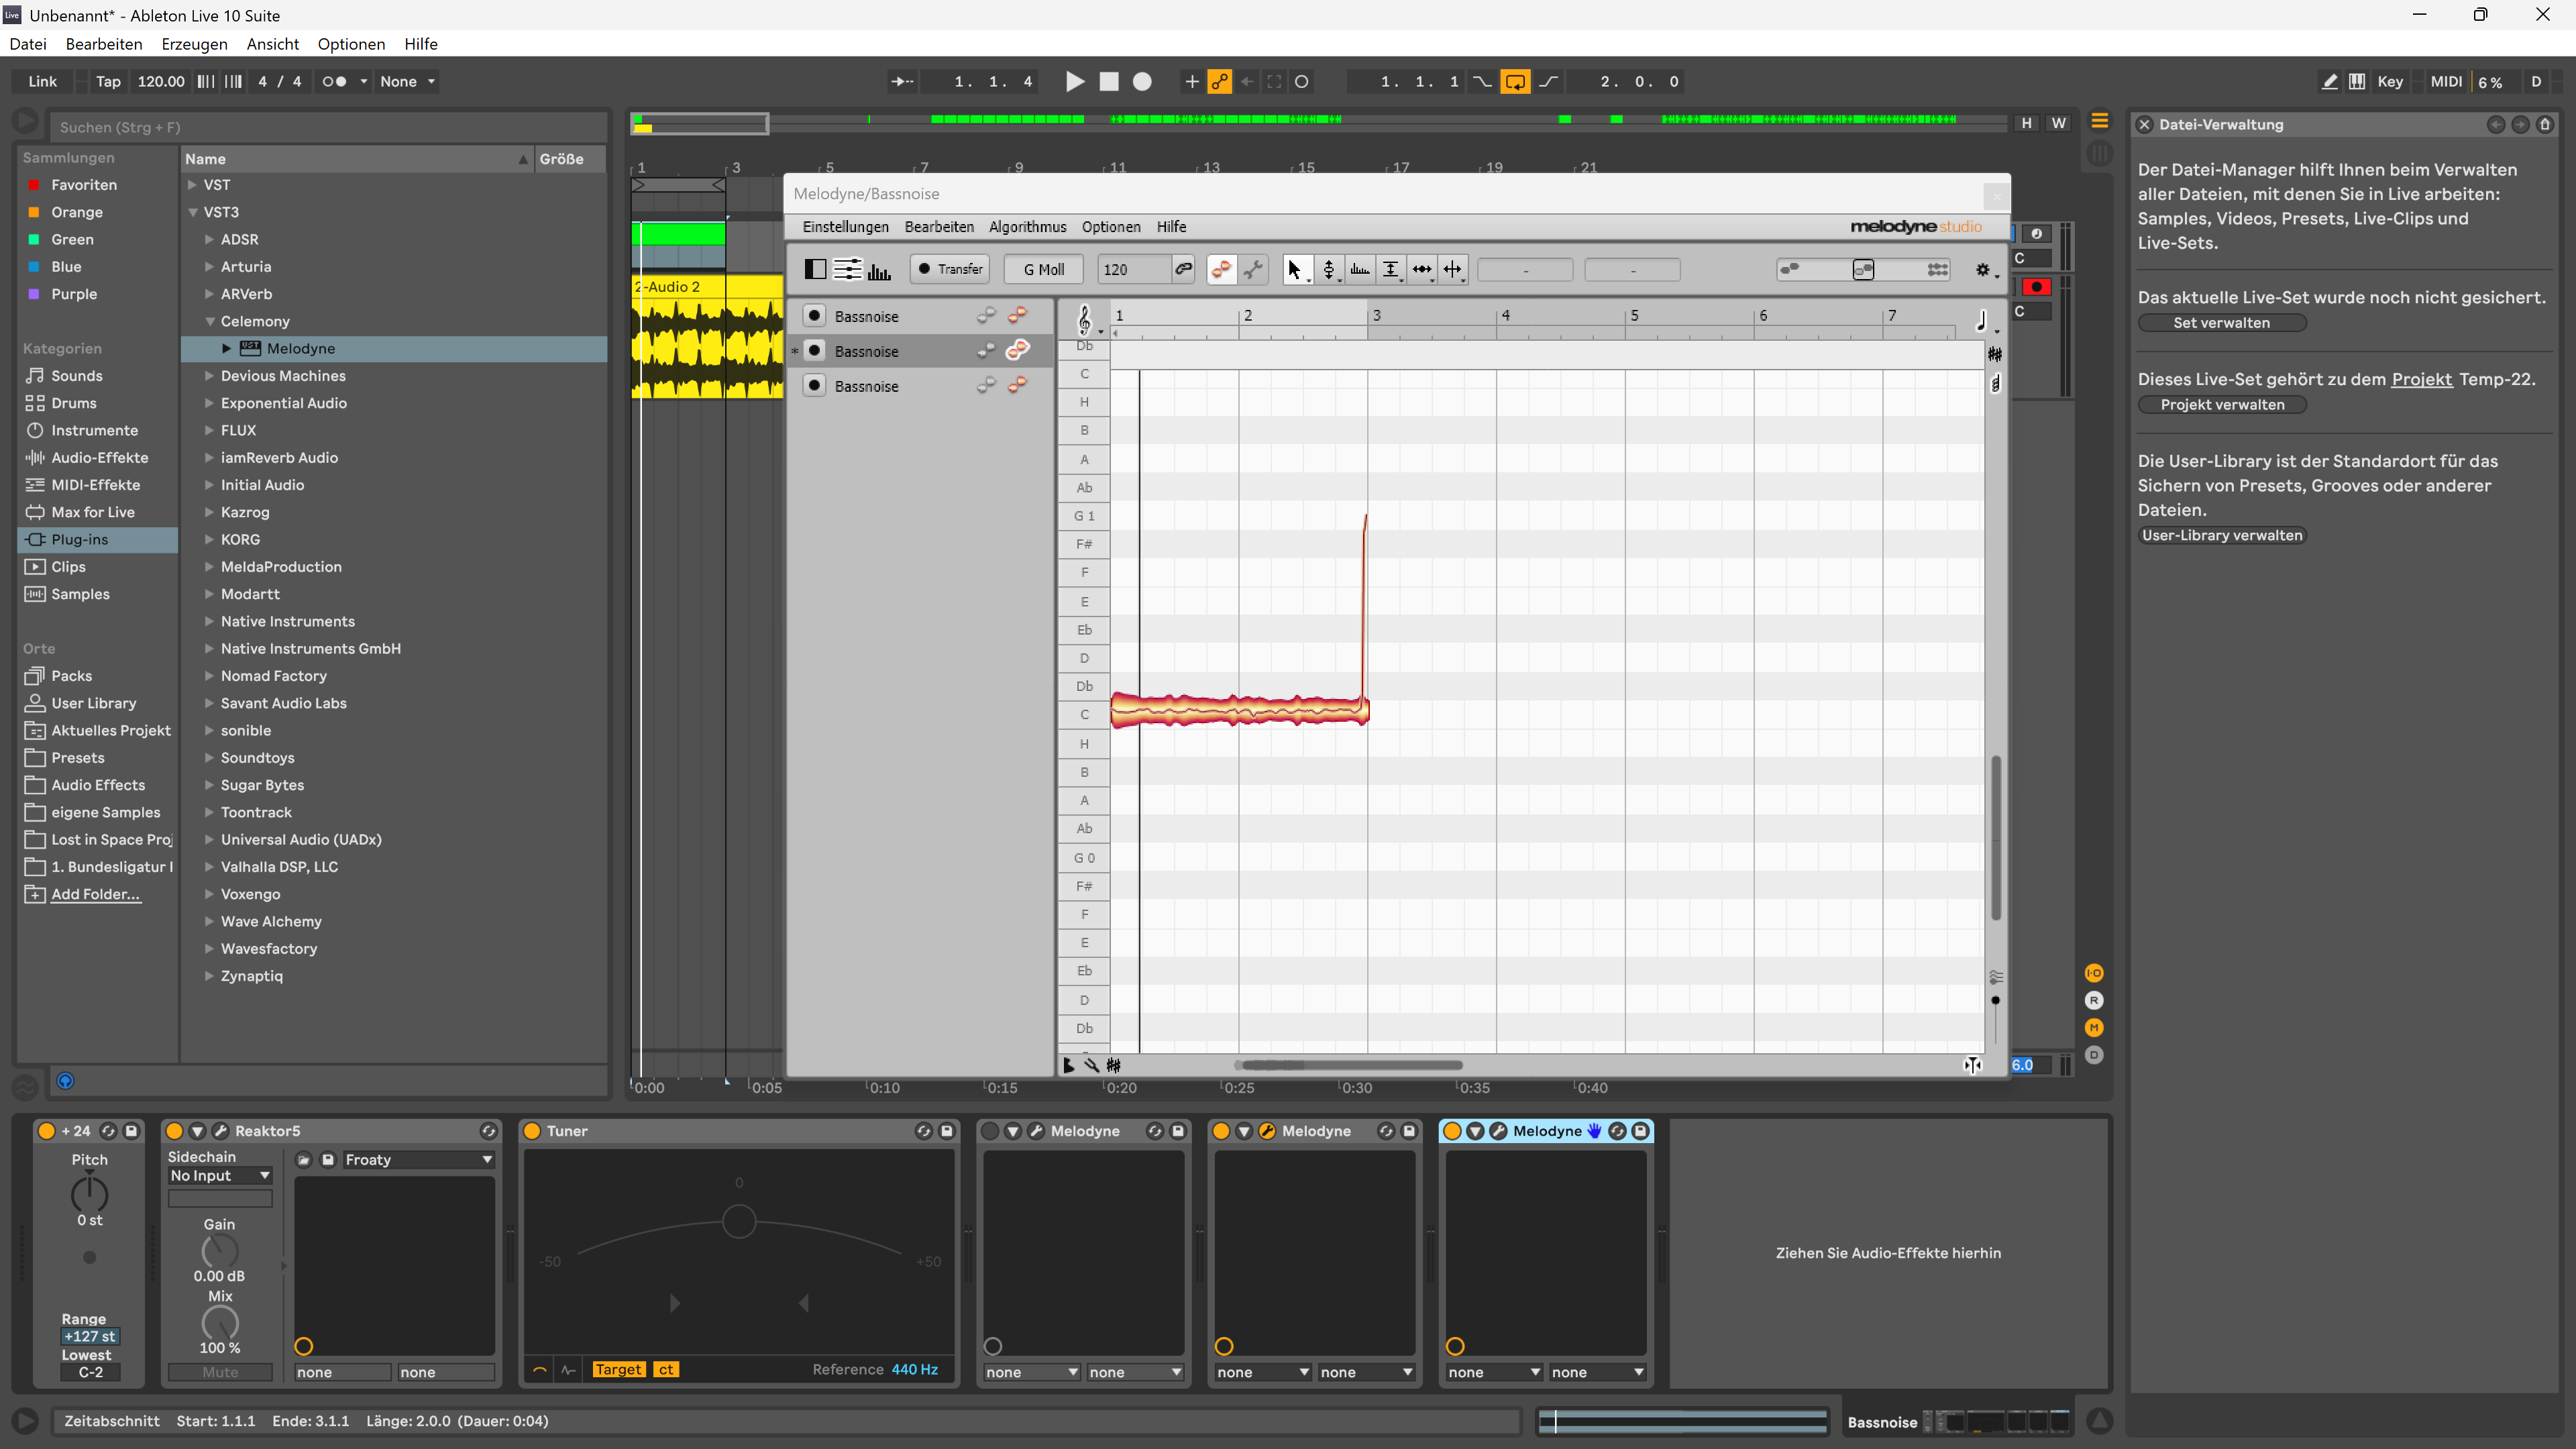Open Ableton's Erzeugen menu

pyautogui.click(x=194, y=44)
